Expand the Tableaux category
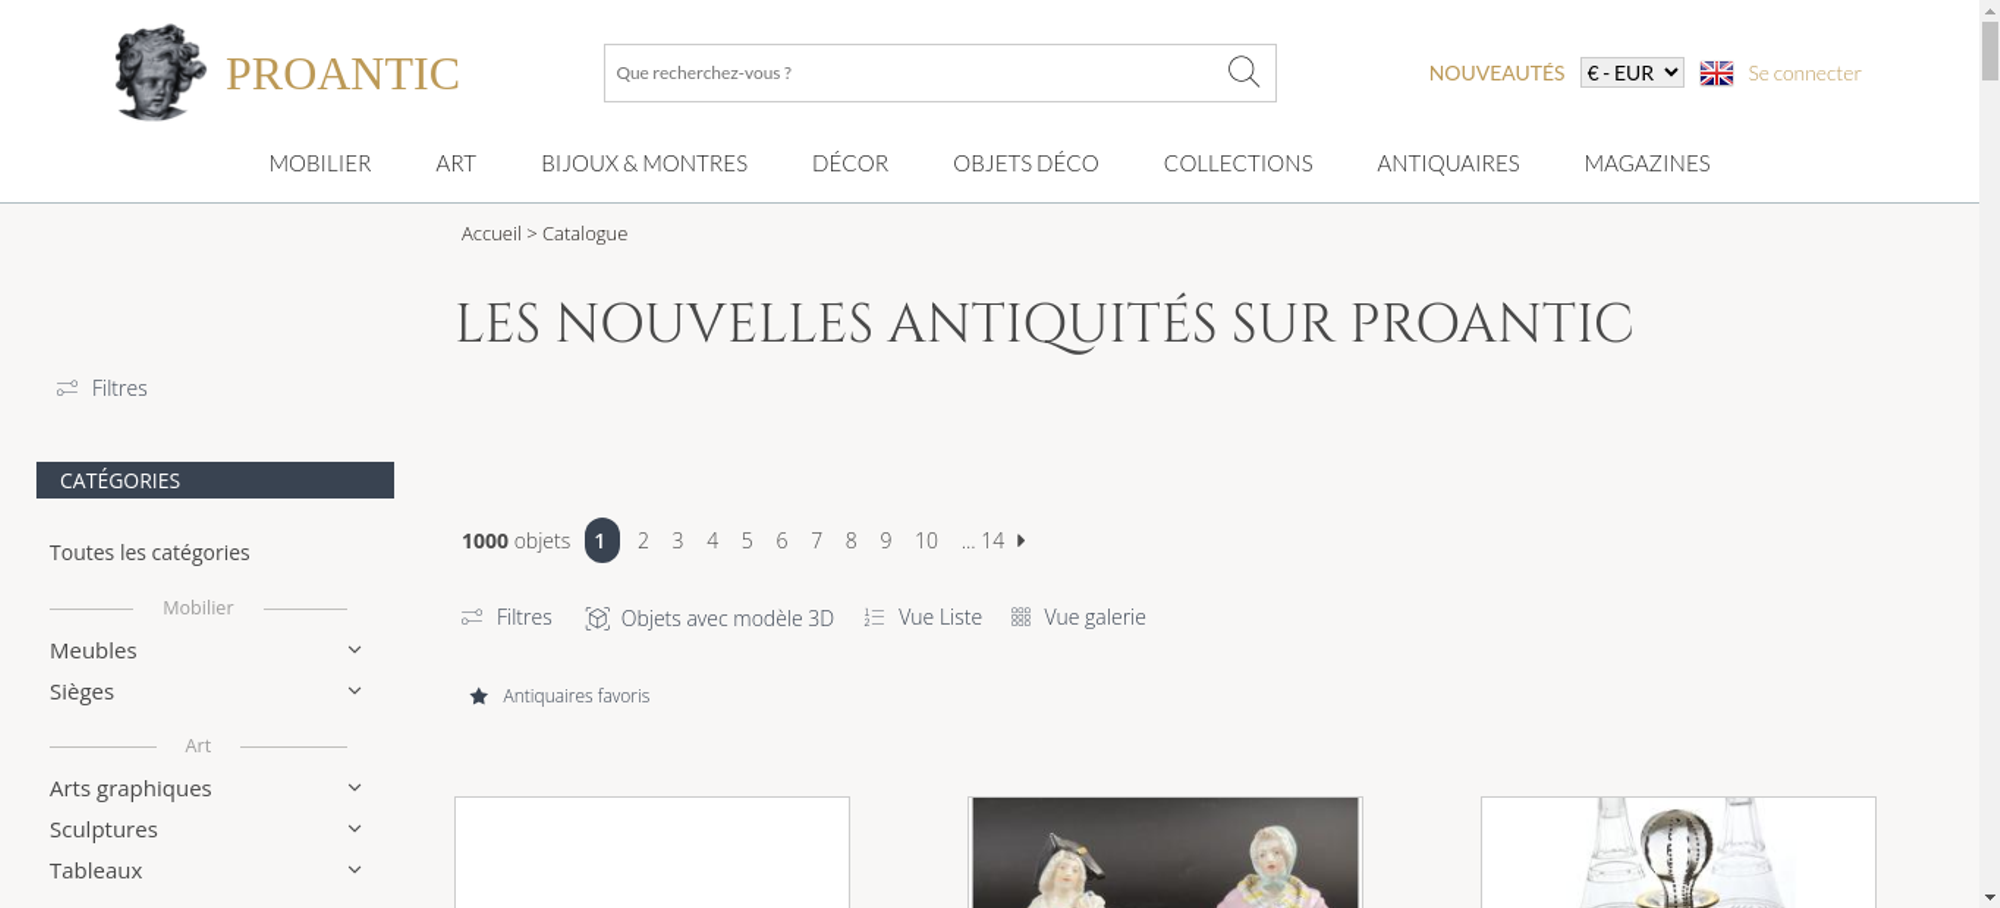This screenshot has width=2000, height=908. (x=354, y=870)
